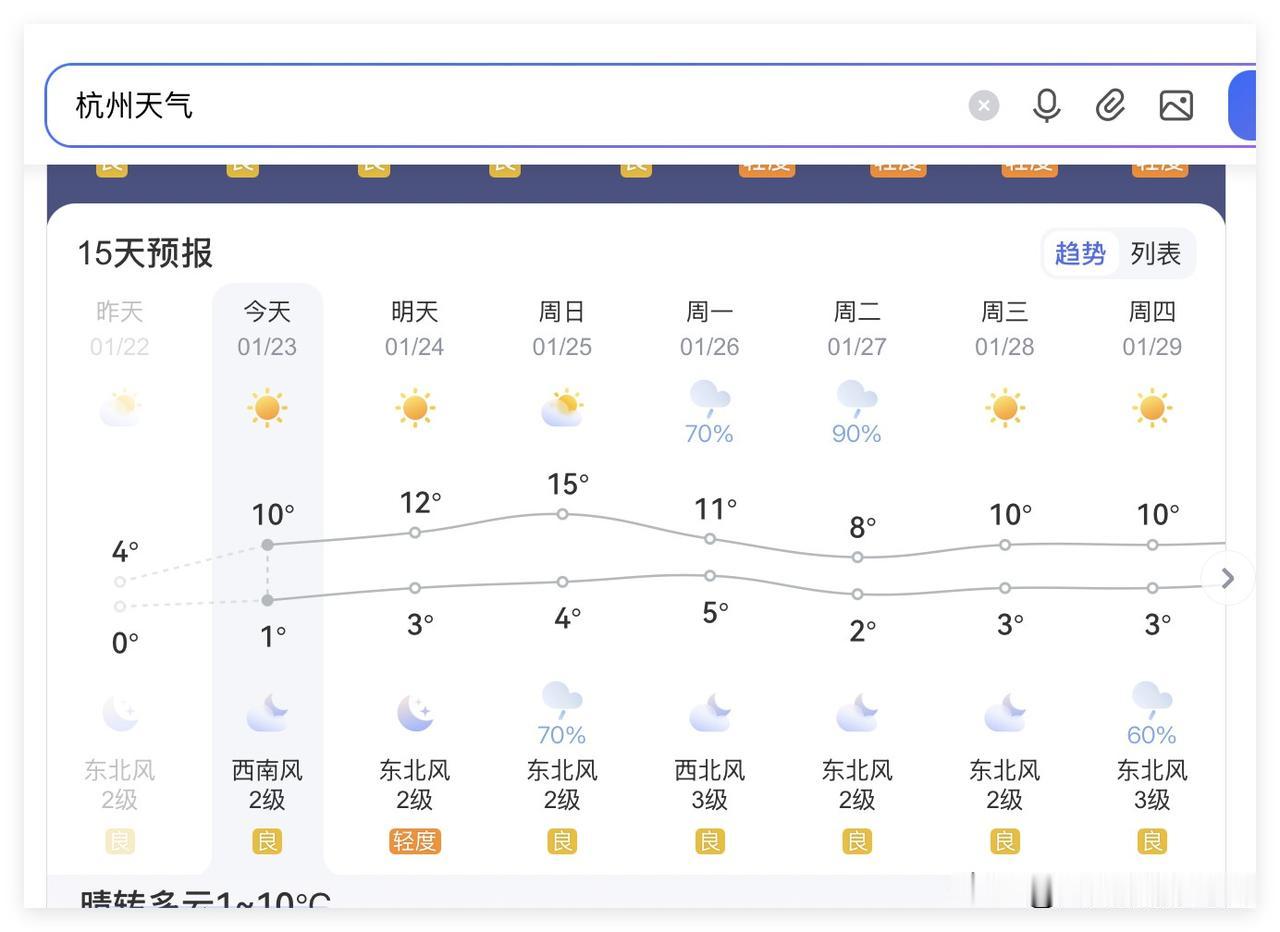Click today's high temperature point on chart
Screen dimensions: 1280x932
(267, 545)
